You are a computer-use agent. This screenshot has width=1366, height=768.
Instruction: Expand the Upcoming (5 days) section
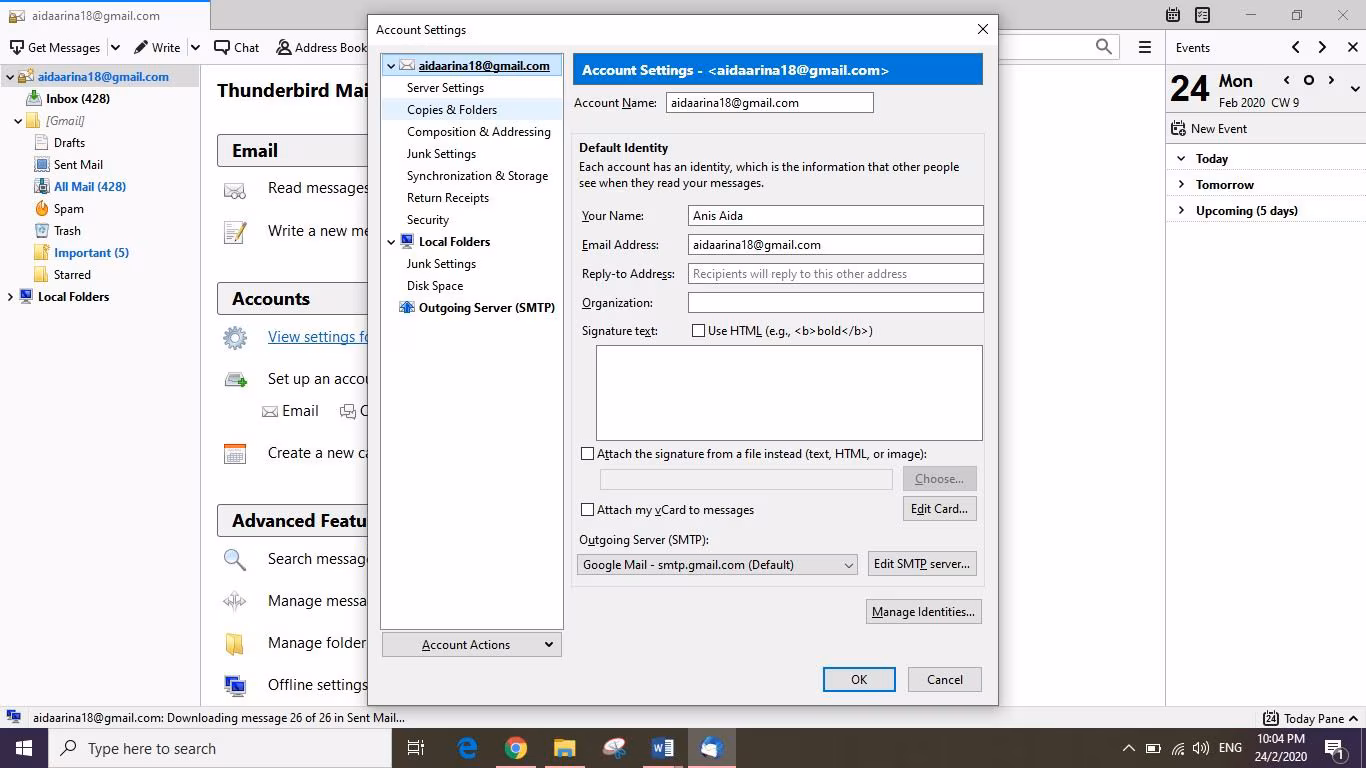pos(1181,211)
